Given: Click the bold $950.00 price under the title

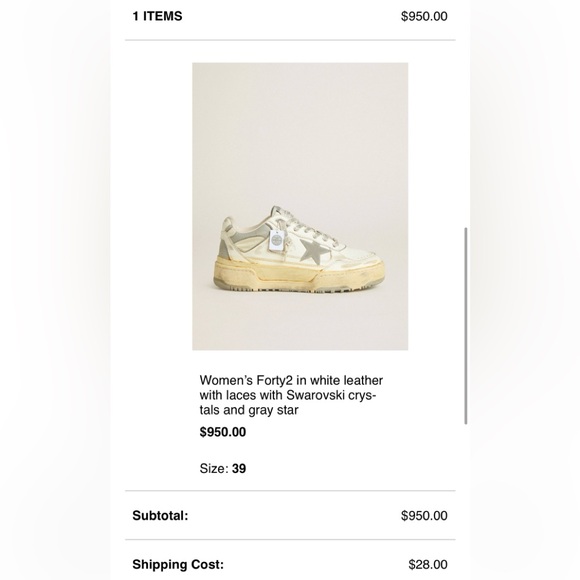Looking at the screenshot, I should [x=223, y=432].
